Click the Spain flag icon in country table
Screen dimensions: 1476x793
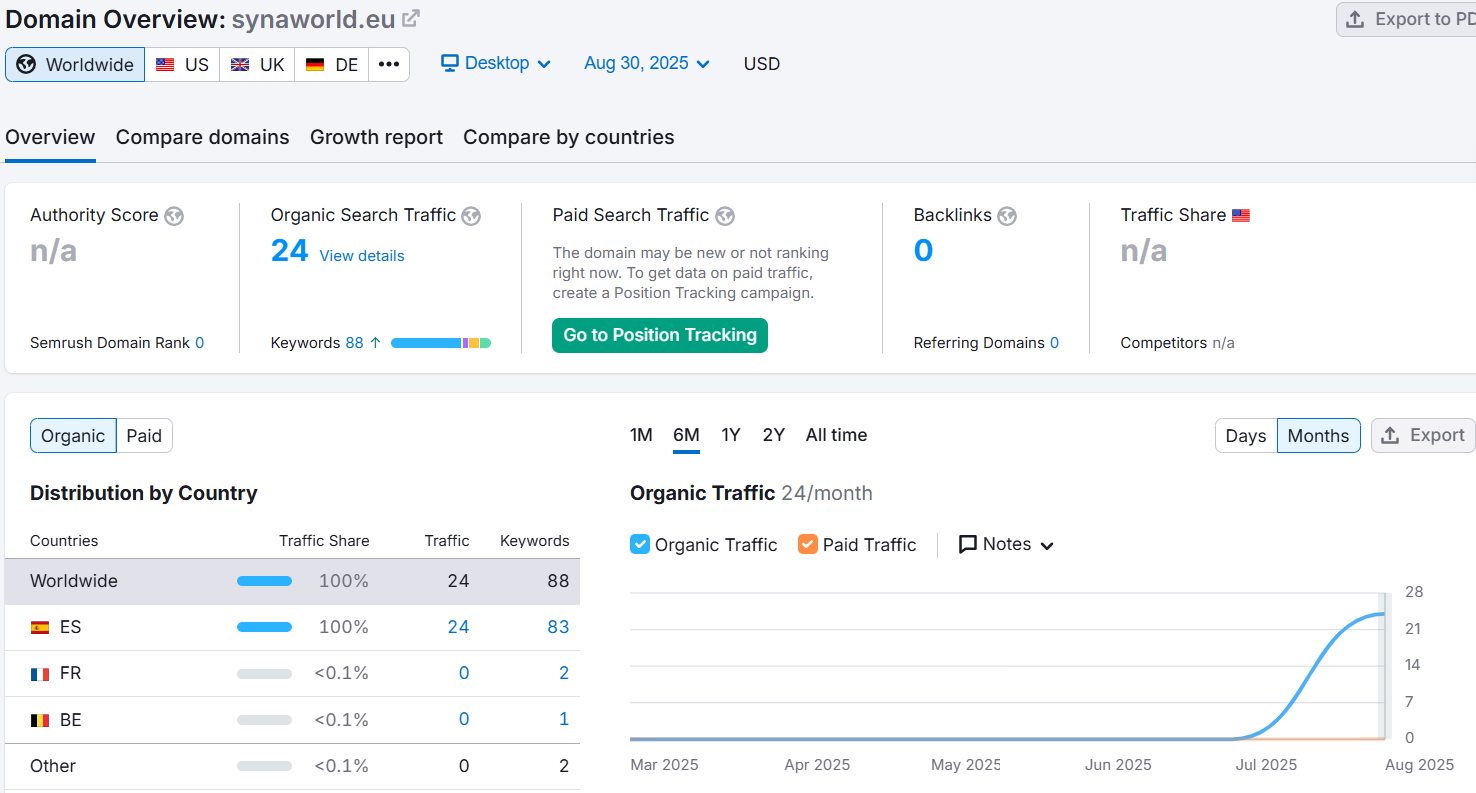coord(40,628)
